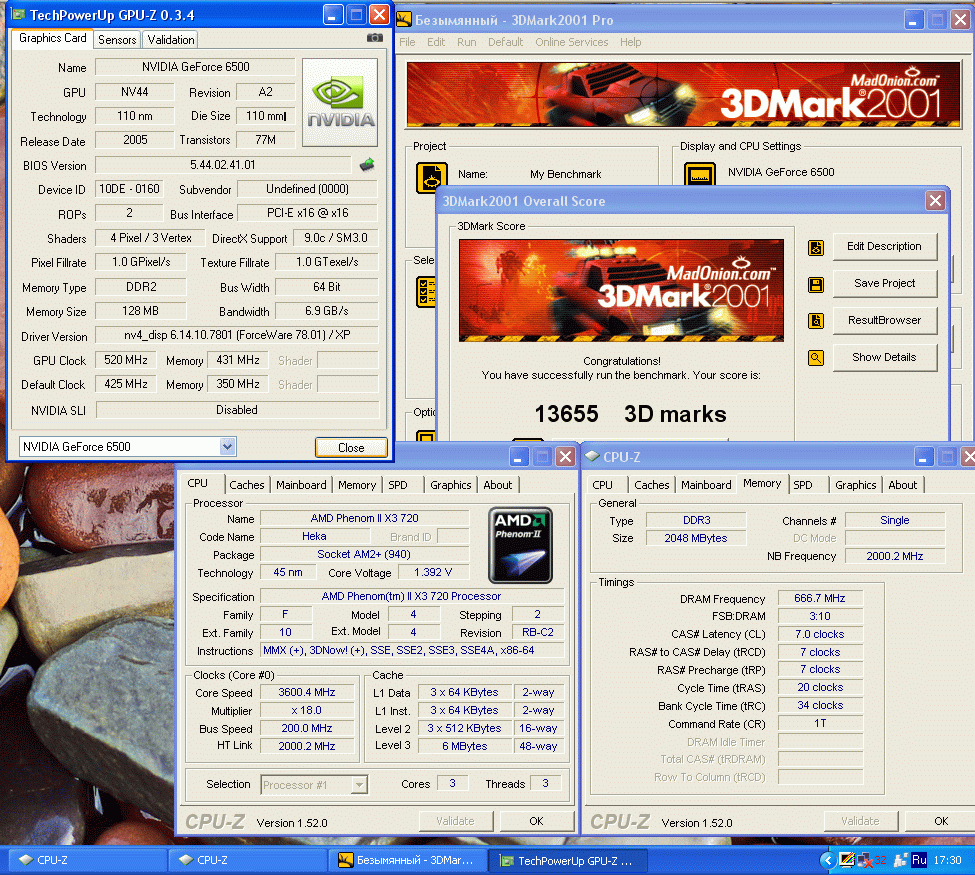
Task: Click the ResultBrowser button
Action: coord(884,320)
